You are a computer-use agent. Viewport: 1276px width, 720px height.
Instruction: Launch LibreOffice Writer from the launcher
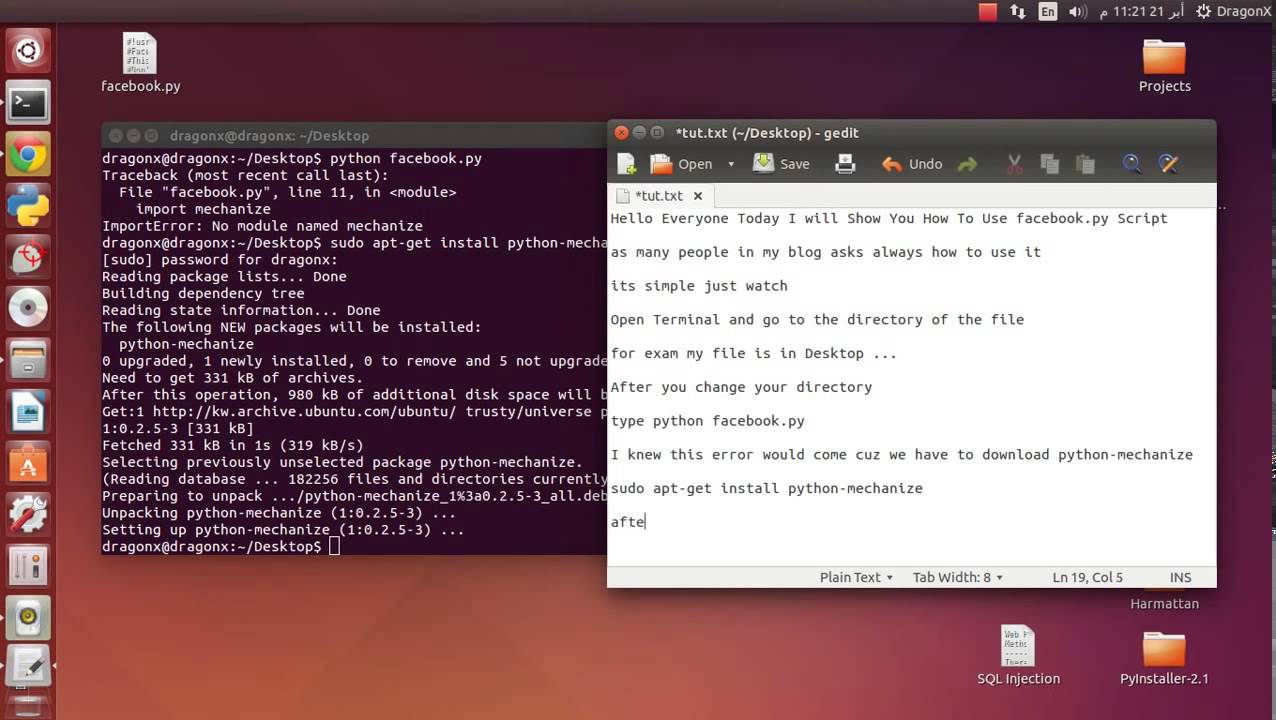coord(28,412)
